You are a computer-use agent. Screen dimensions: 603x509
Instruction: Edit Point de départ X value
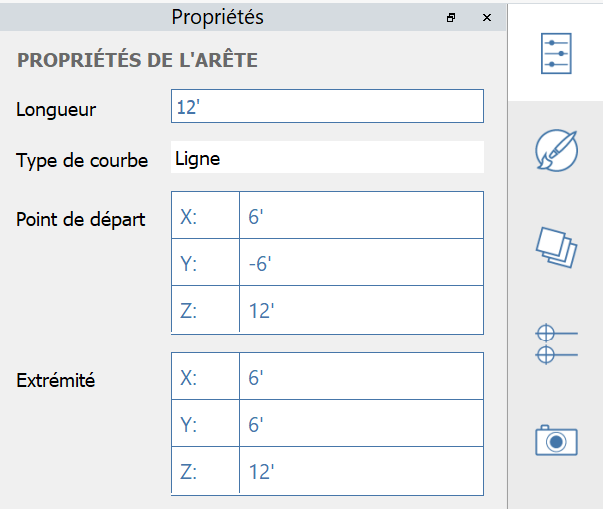click(360, 215)
